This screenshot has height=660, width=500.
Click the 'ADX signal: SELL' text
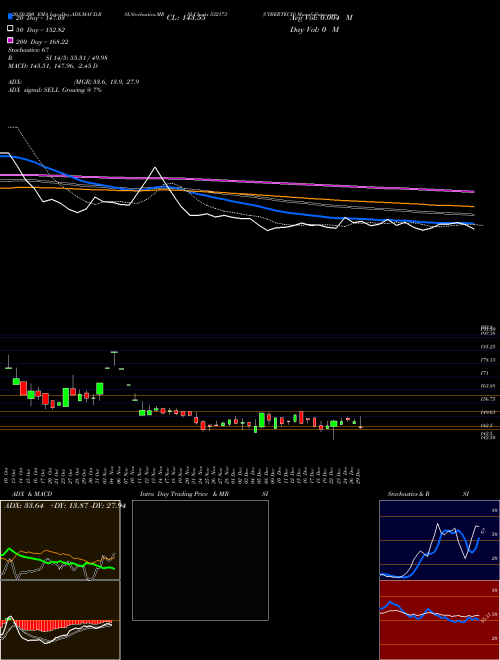click(x=34, y=90)
